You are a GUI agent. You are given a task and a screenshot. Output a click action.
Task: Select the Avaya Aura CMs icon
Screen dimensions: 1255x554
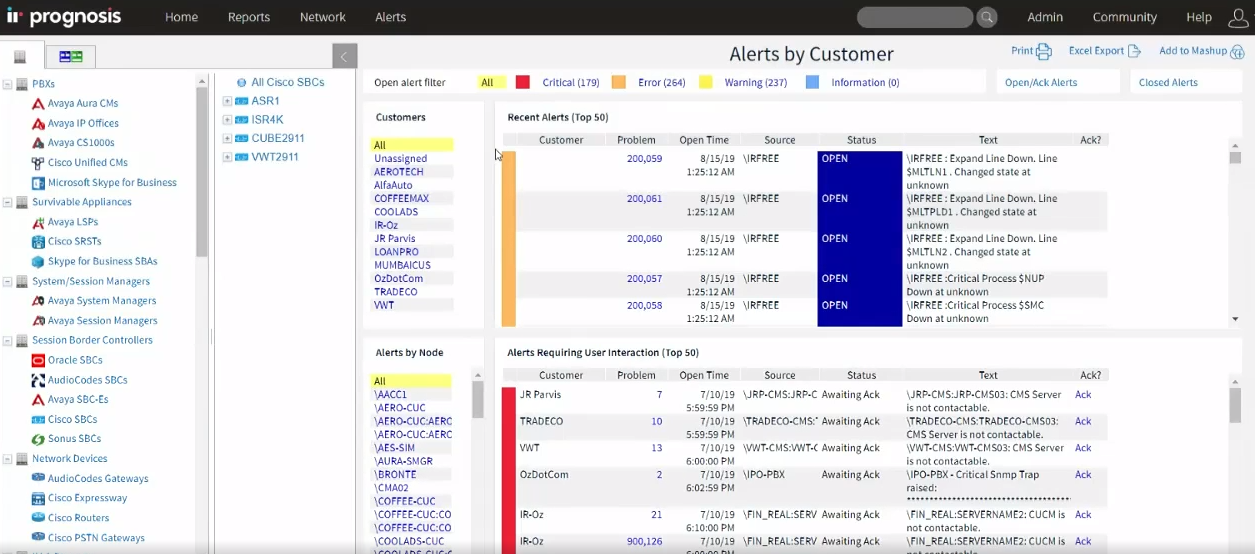tap(38, 104)
